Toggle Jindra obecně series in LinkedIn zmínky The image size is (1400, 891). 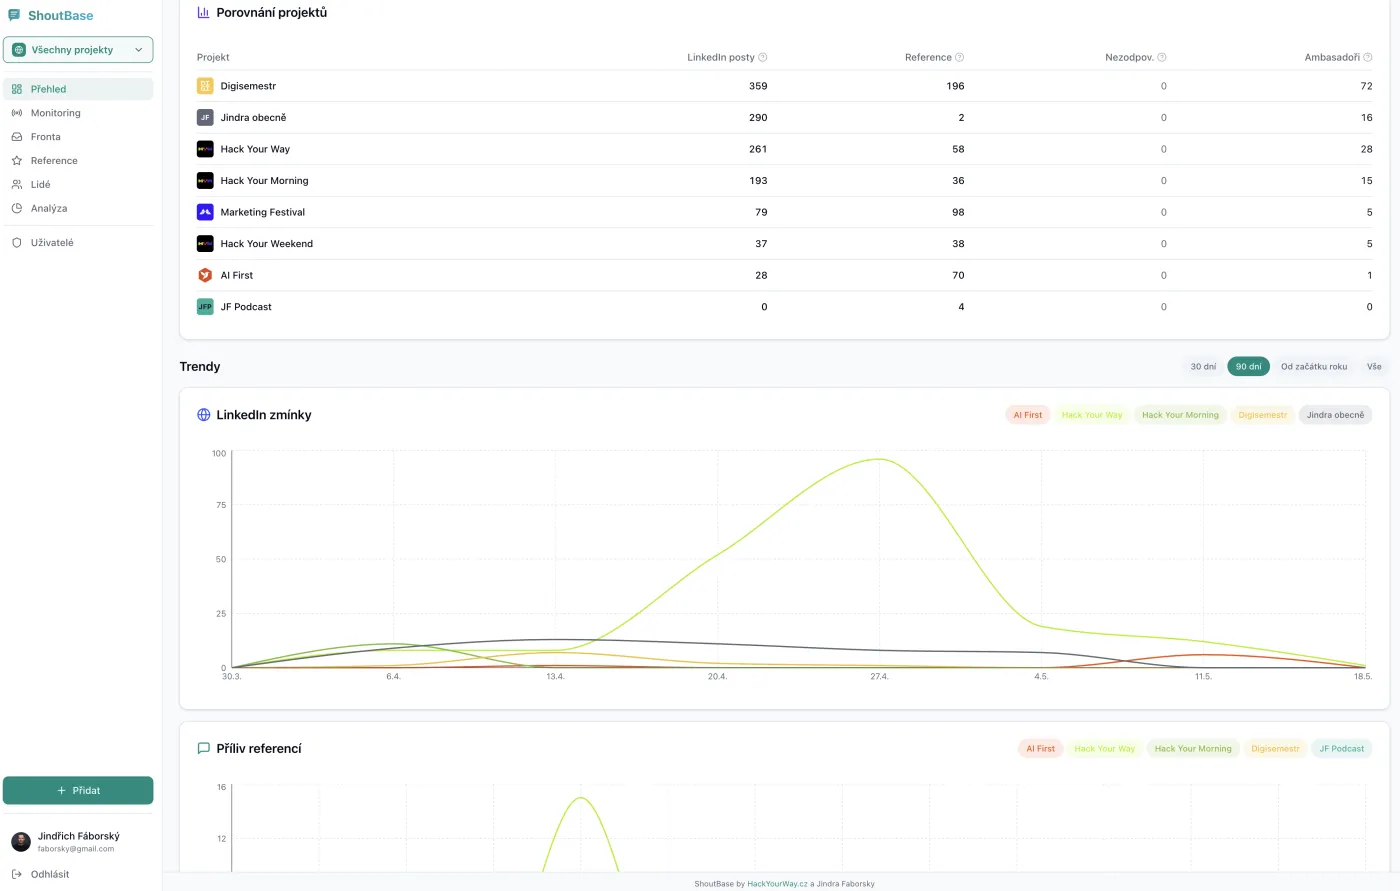pyautogui.click(x=1335, y=415)
